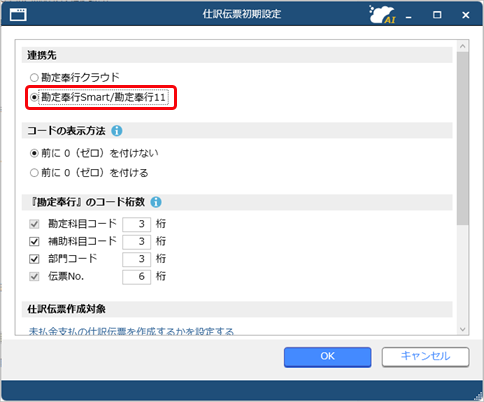Toggle 伝票No. checkbox
484x402 pixels.
point(34,276)
